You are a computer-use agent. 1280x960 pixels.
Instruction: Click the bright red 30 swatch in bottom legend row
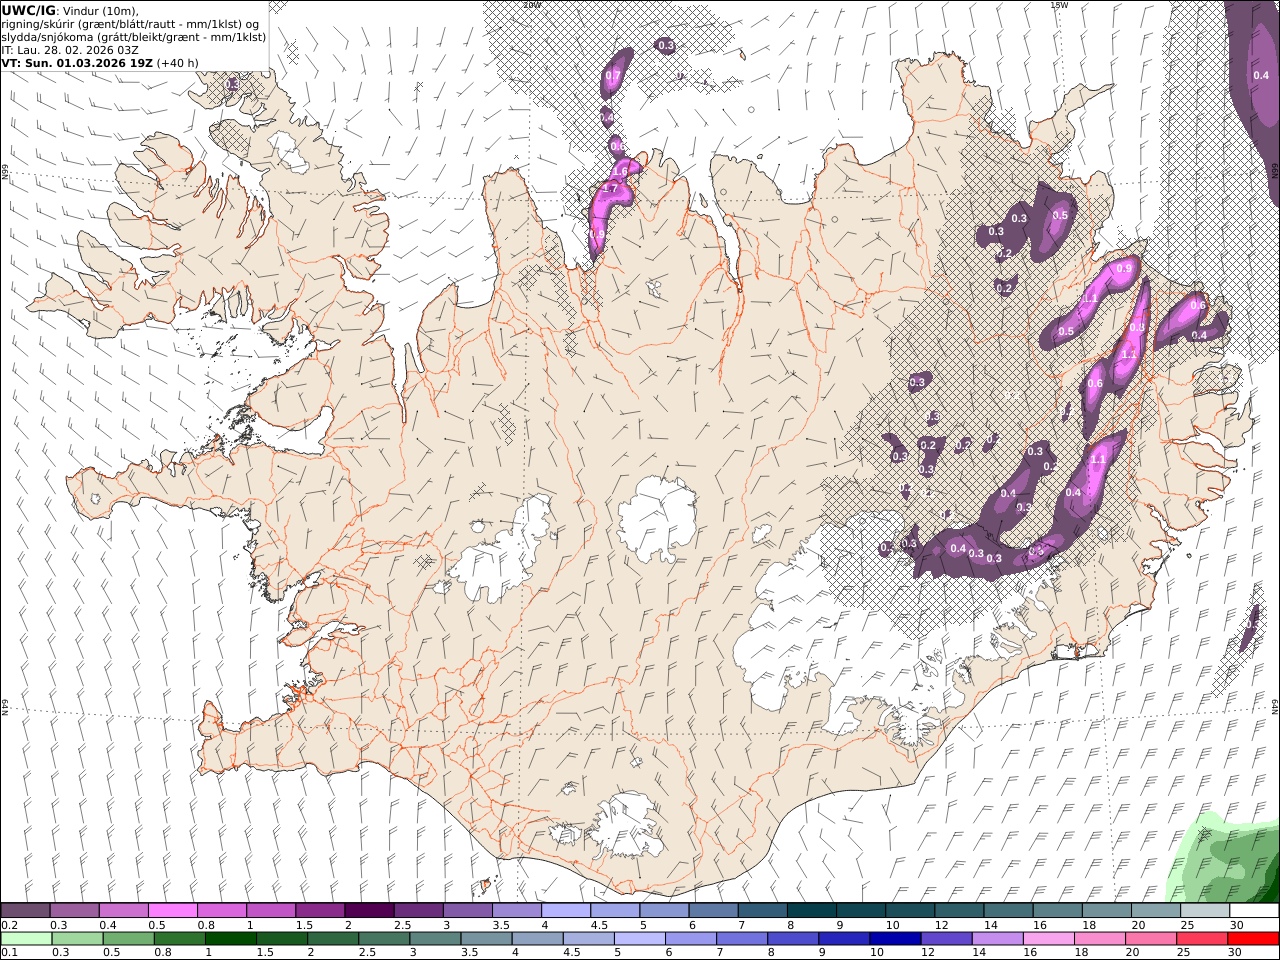point(1253,939)
